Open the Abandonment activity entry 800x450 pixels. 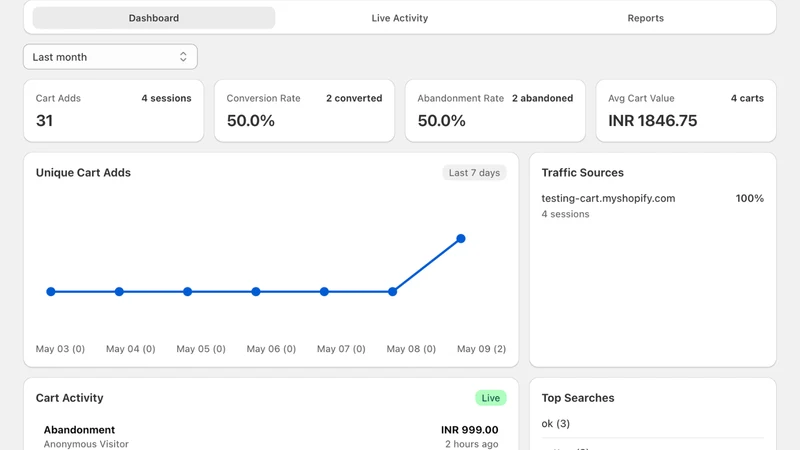click(271, 436)
